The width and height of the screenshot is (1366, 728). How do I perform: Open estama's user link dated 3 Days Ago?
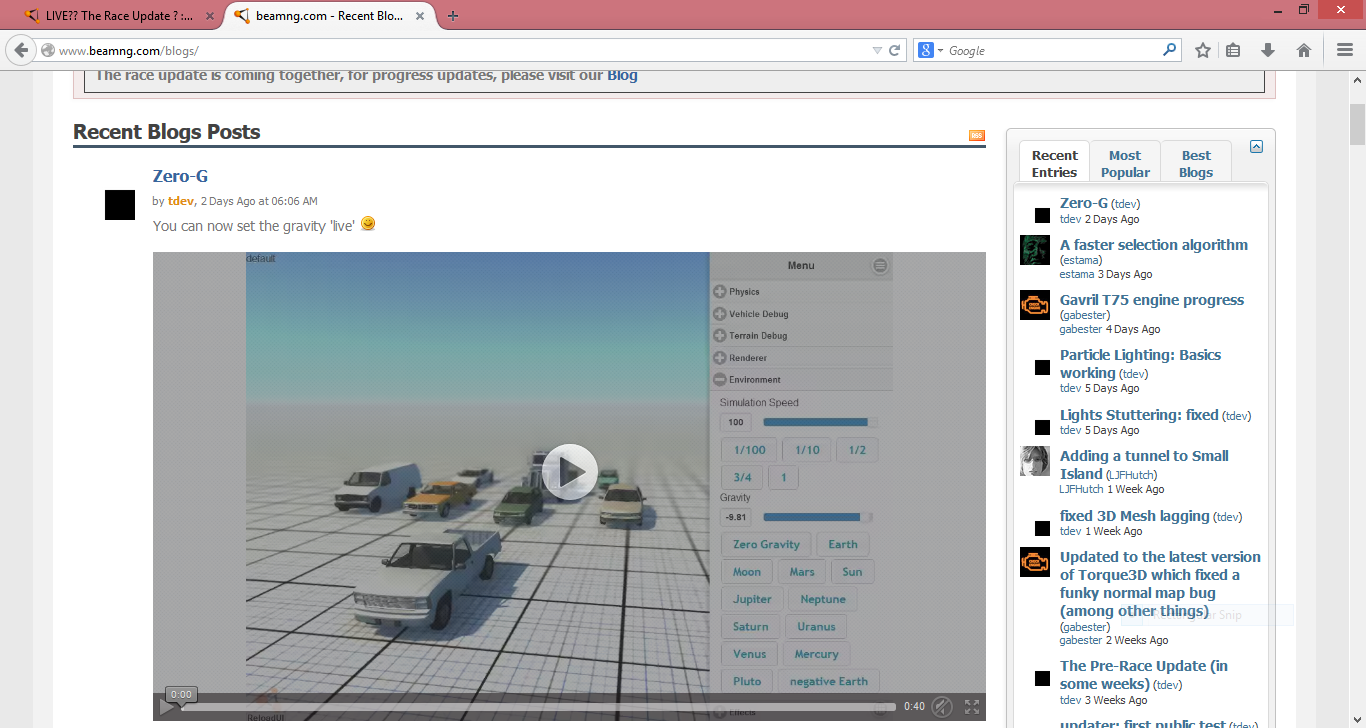pyautogui.click(x=1077, y=274)
